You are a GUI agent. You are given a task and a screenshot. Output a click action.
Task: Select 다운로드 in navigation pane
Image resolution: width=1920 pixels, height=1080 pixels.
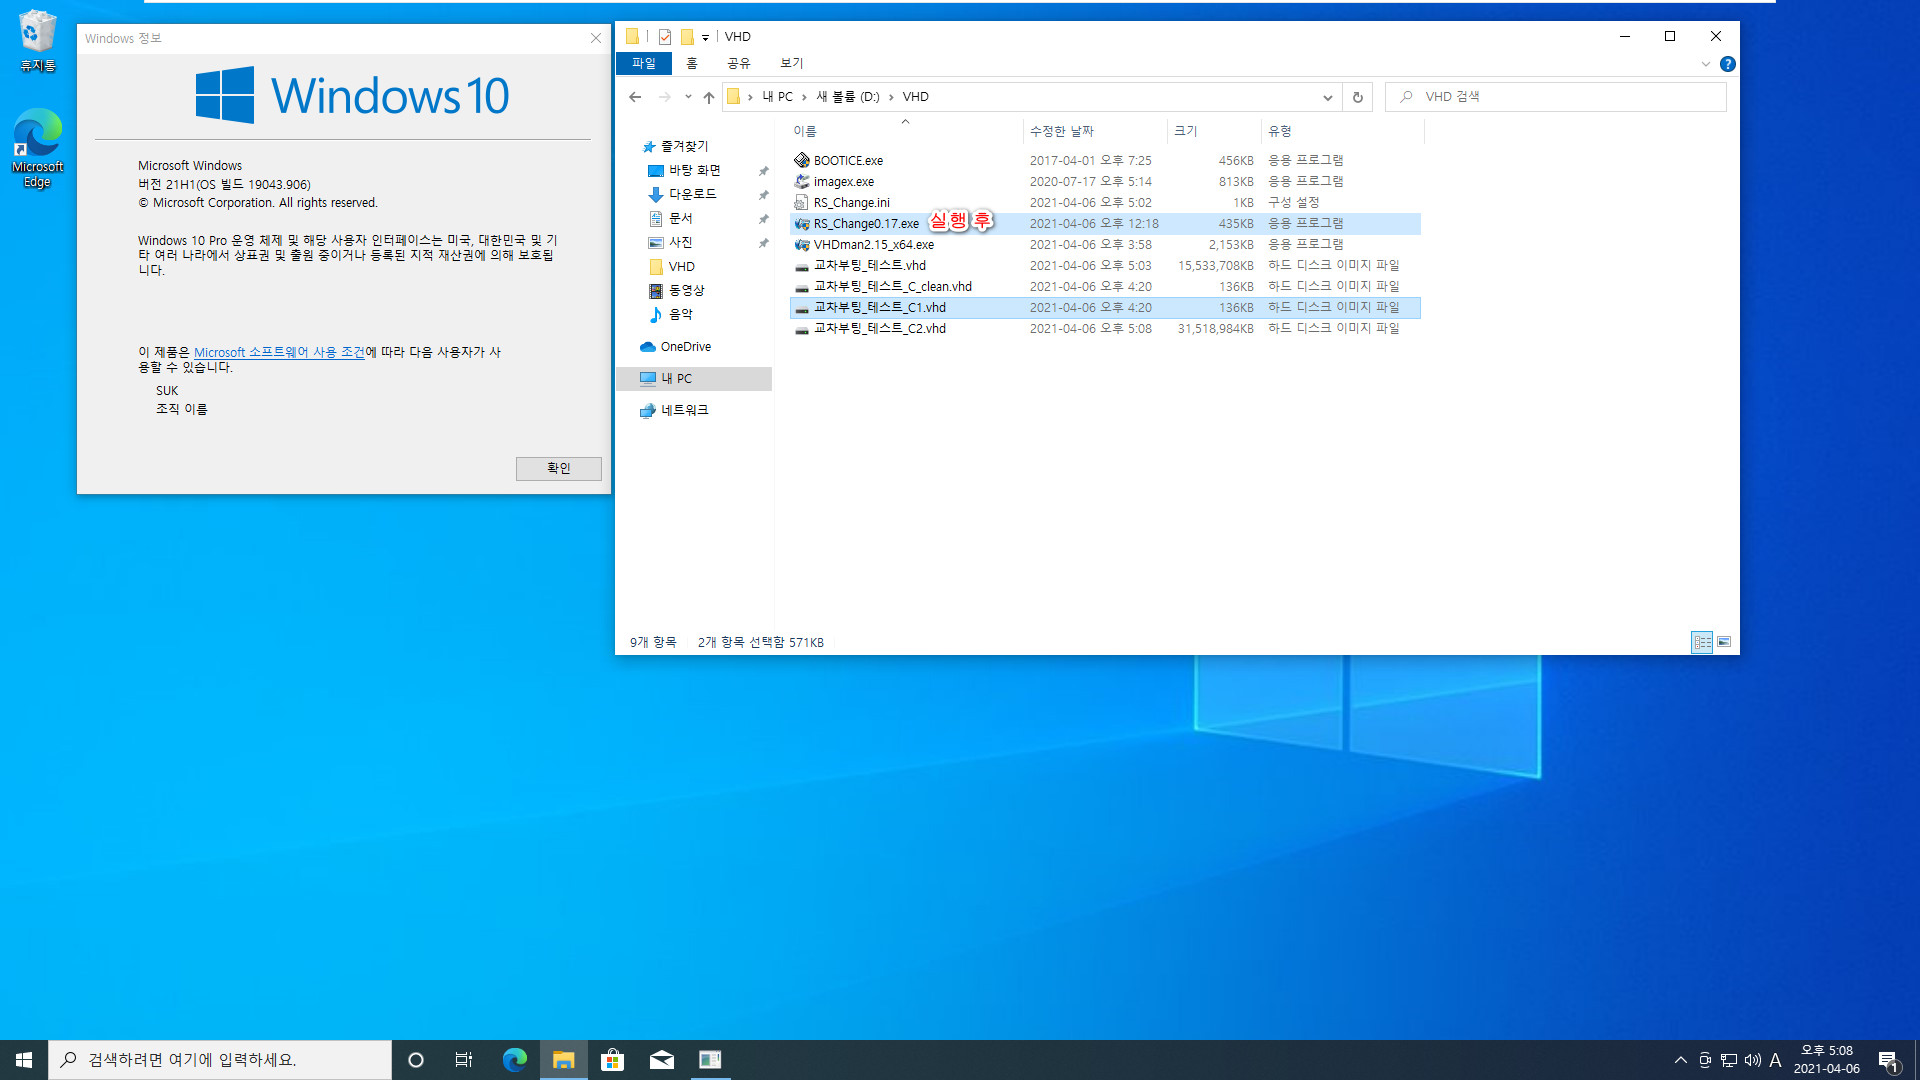coord(692,195)
